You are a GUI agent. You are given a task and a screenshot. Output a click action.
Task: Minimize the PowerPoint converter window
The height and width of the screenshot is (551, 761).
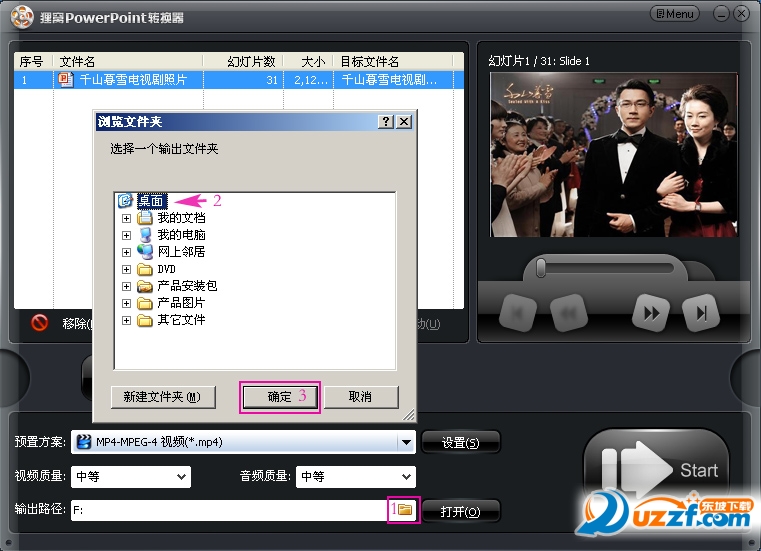[721, 14]
